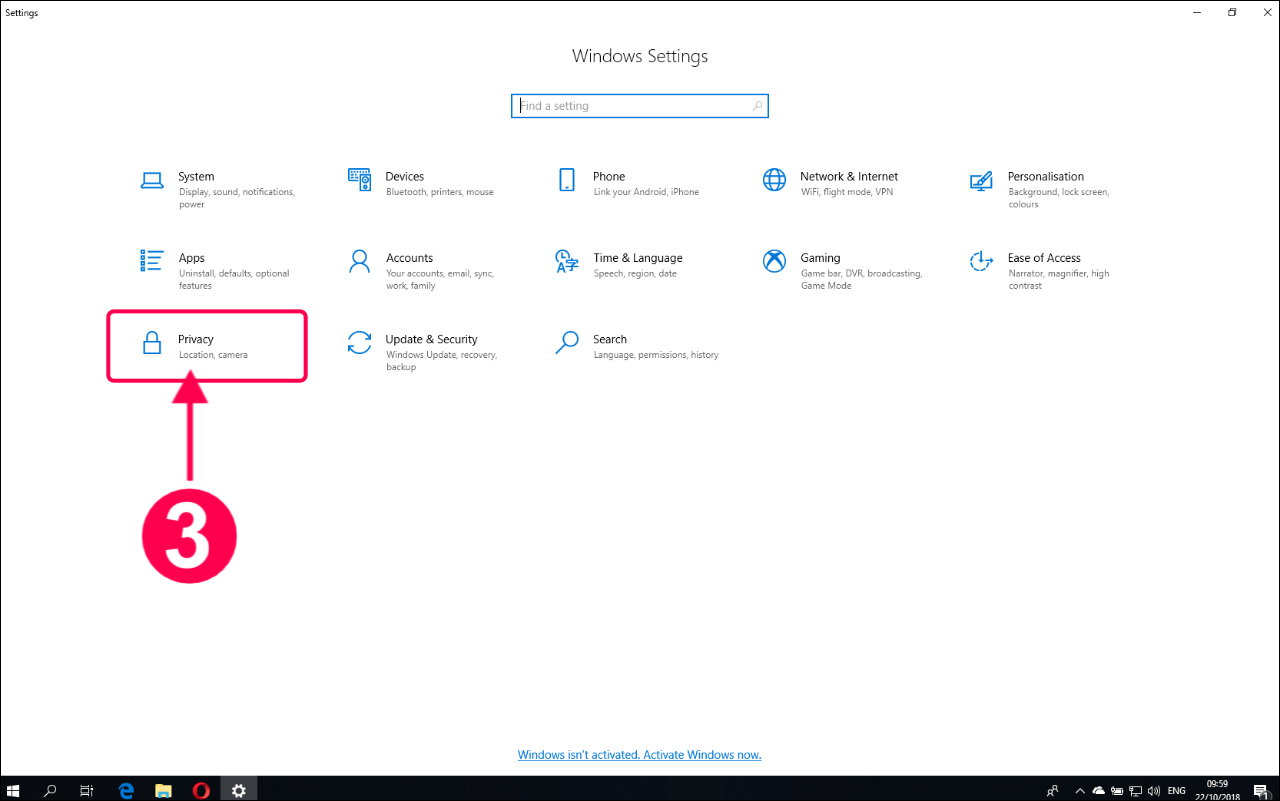The width and height of the screenshot is (1280, 801).
Task: Click the Windows Settings heading
Action: pos(640,56)
